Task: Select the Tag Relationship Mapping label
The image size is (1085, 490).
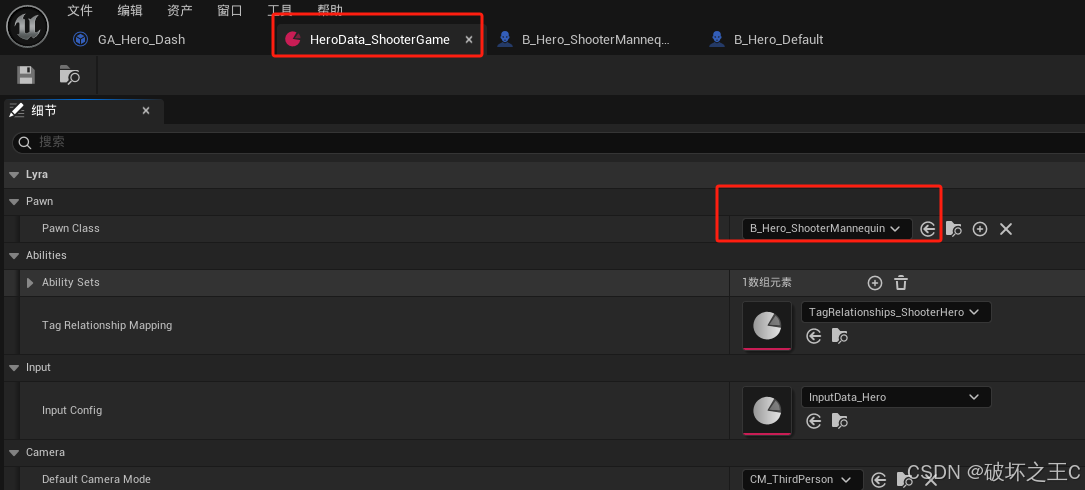Action: tap(107, 325)
